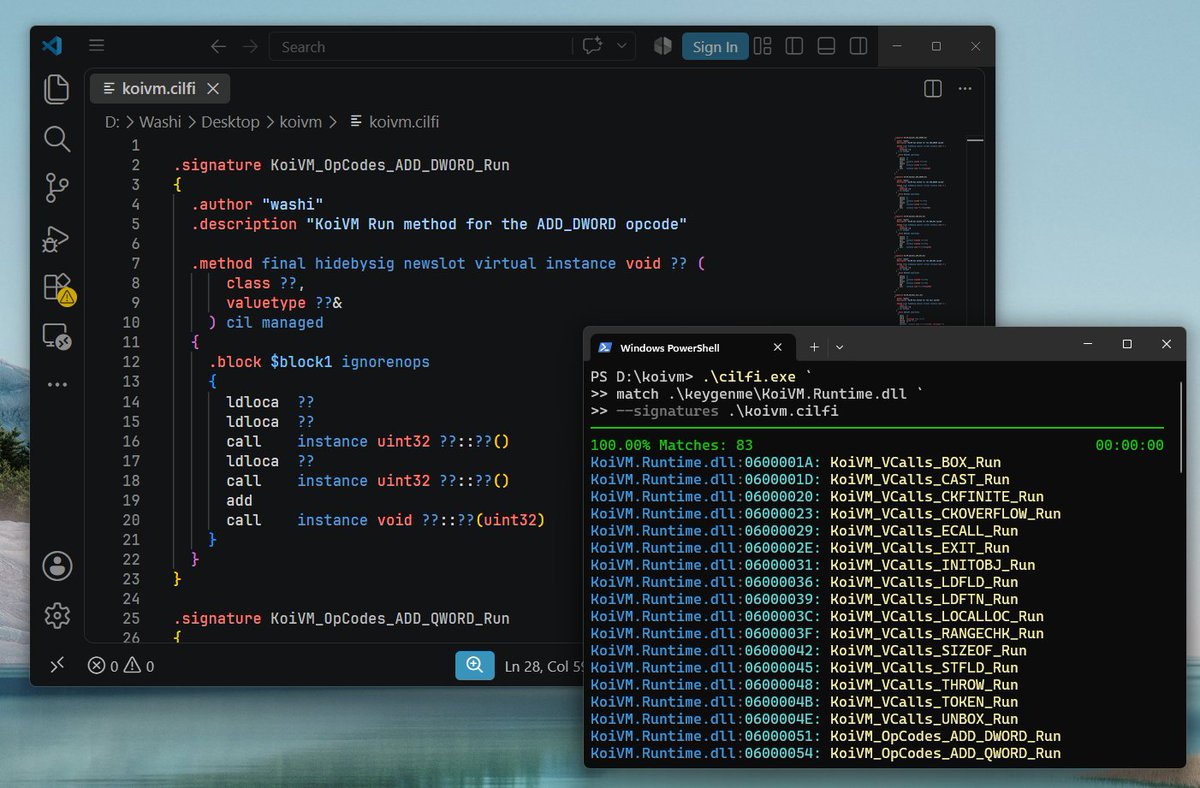The width and height of the screenshot is (1200, 788).
Task: Open the hamburger application menu
Action: pos(96,46)
